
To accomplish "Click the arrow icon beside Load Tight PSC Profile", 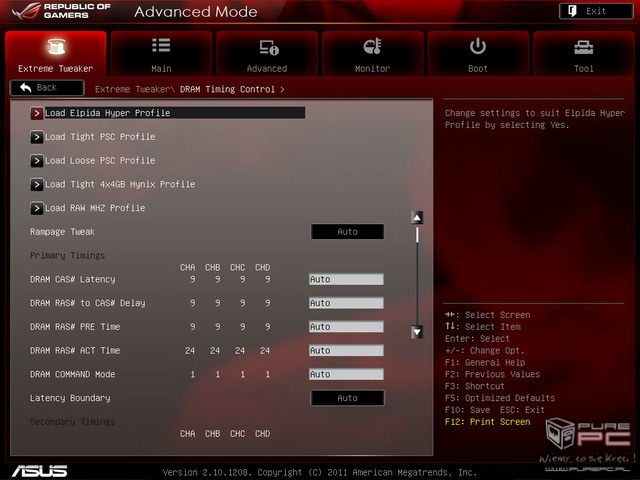I will pos(37,137).
